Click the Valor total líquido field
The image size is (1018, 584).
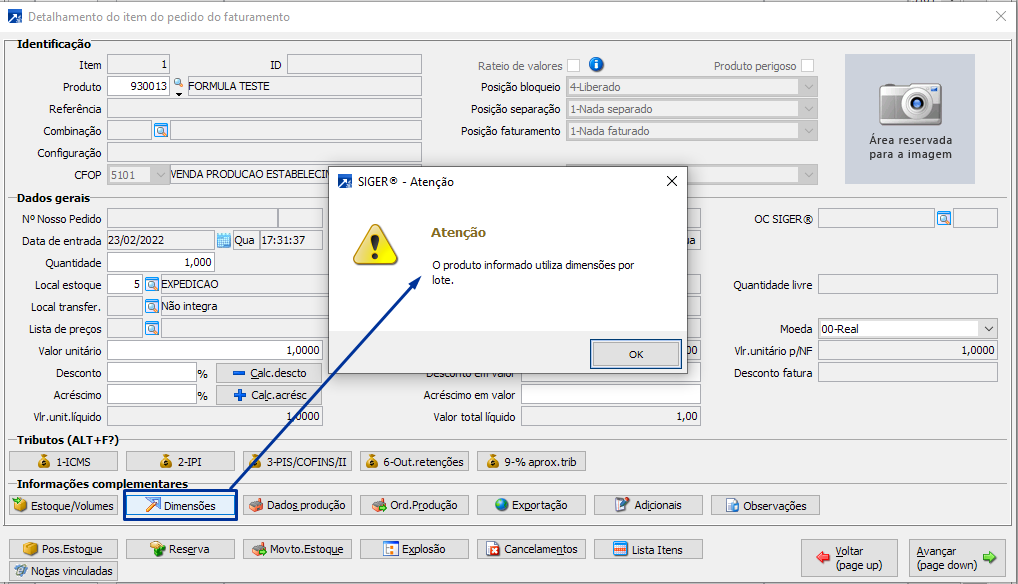(x=611, y=417)
